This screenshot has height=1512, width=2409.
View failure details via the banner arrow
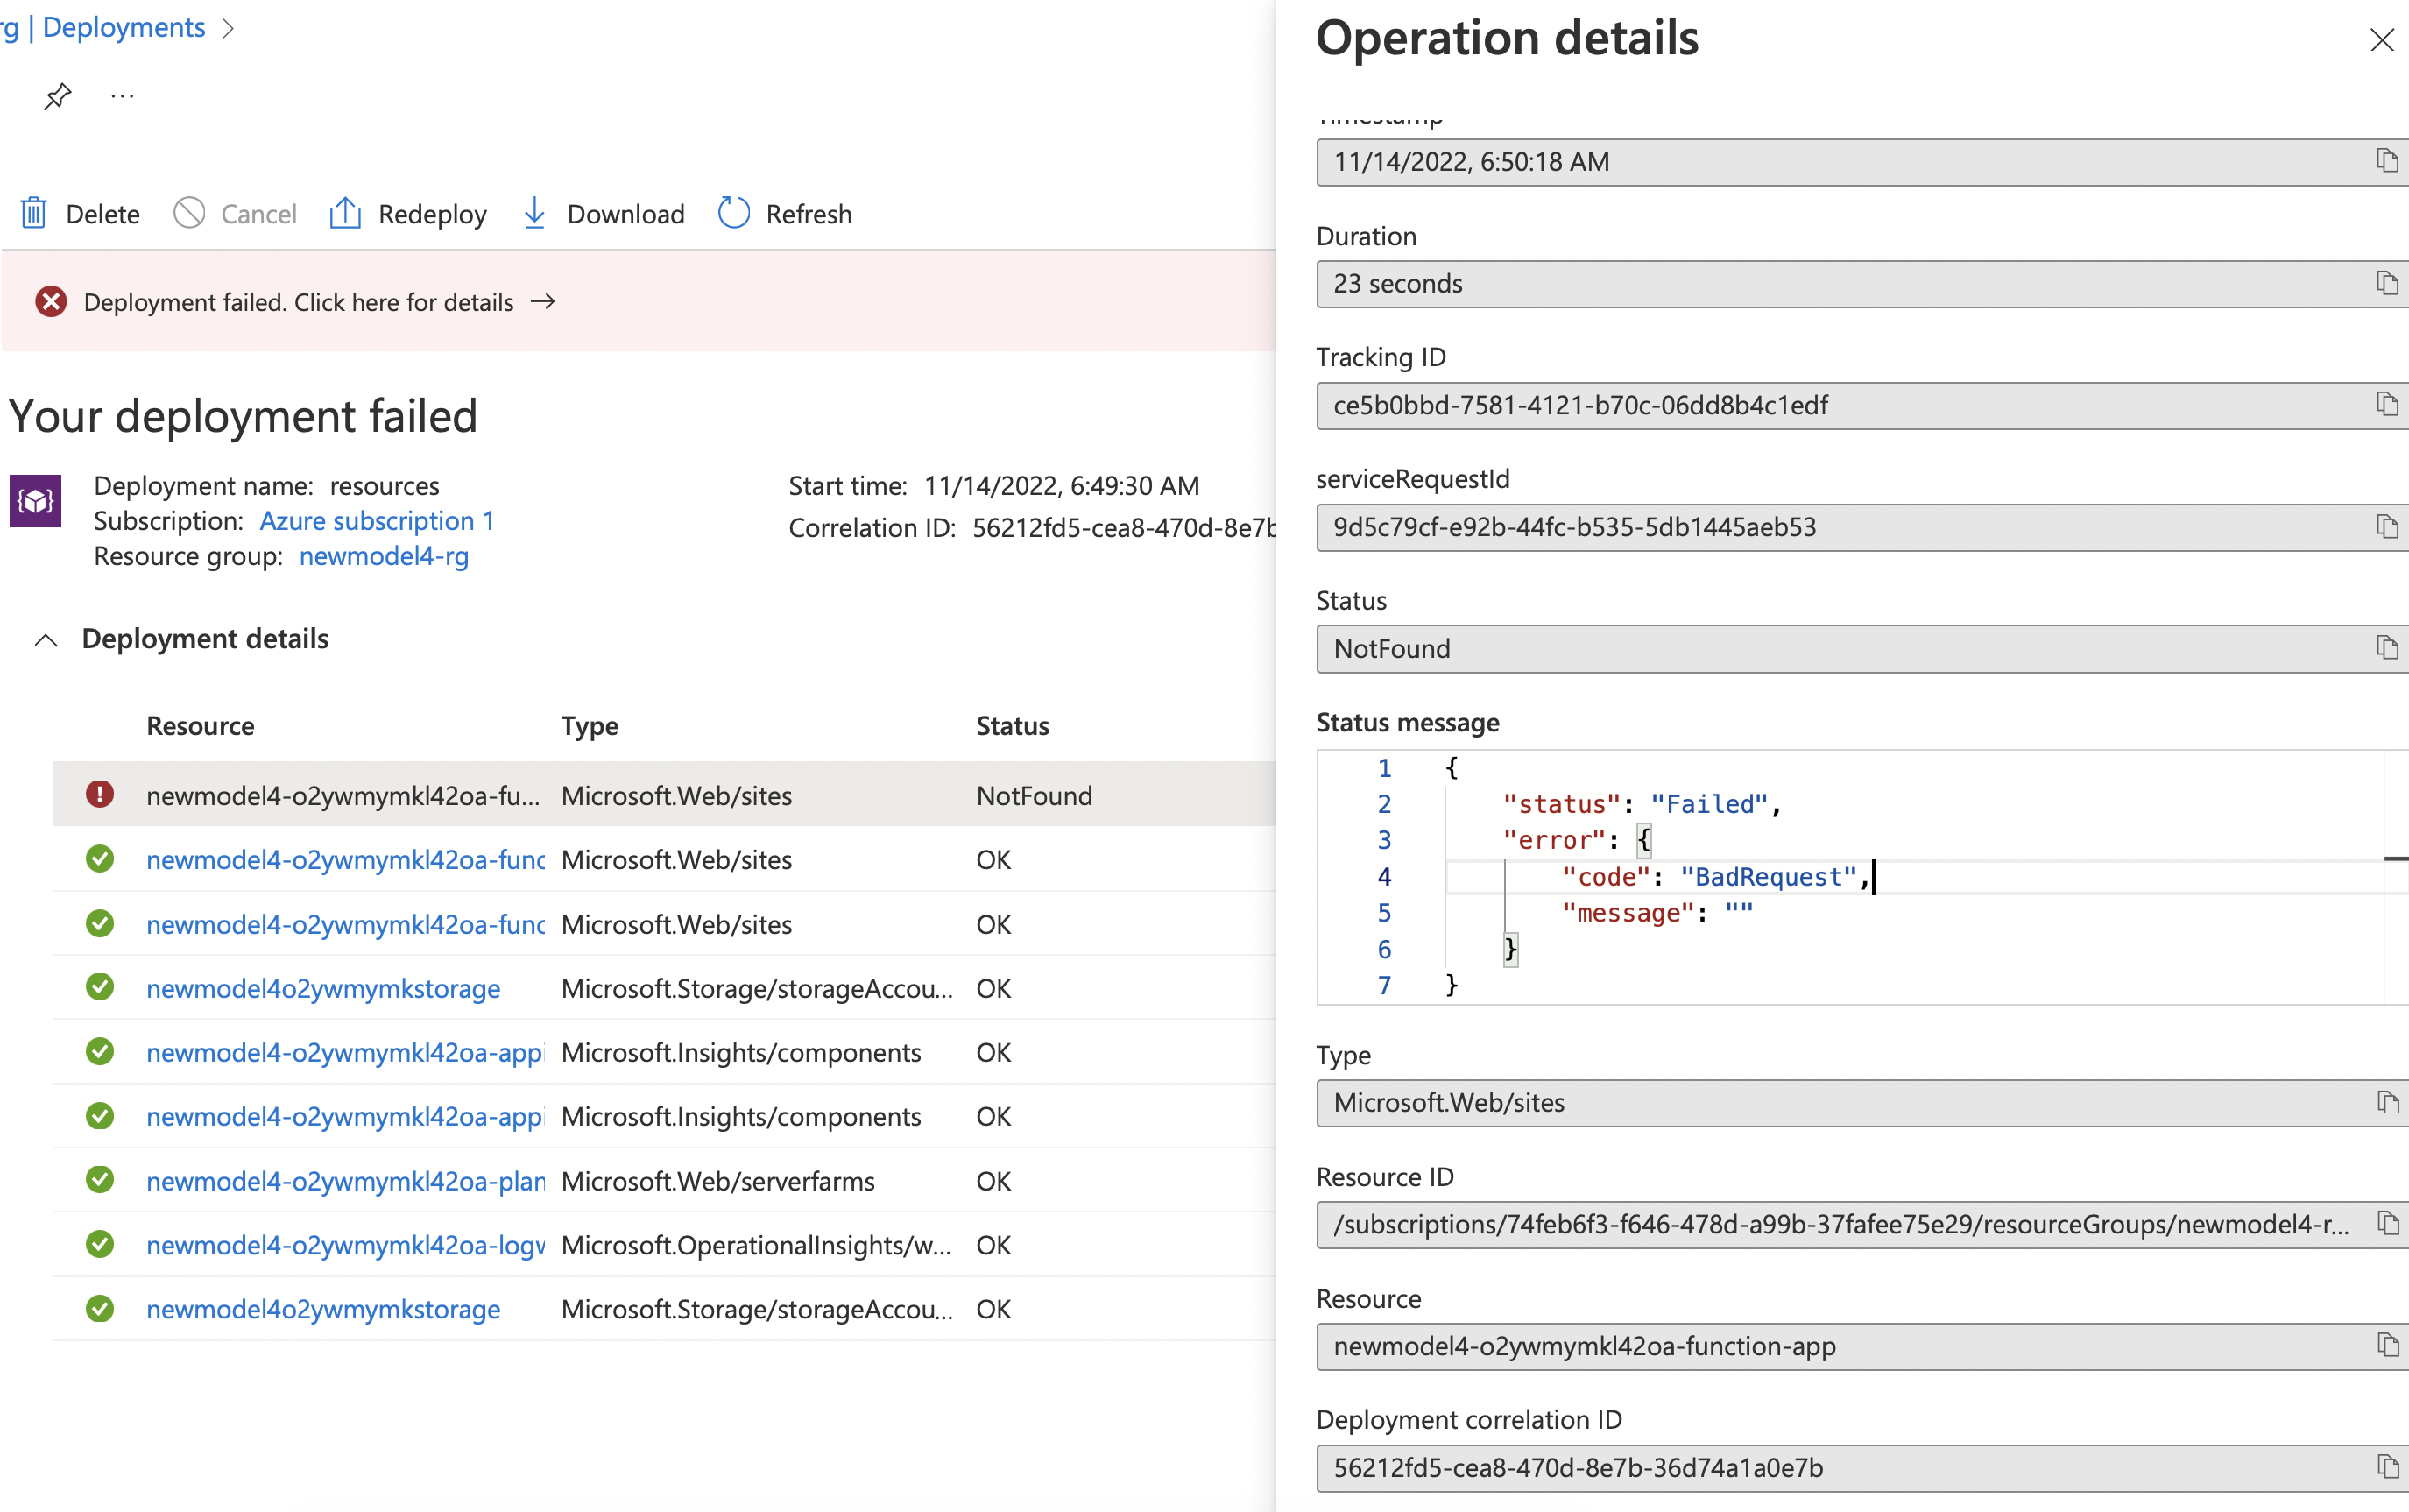click(543, 302)
